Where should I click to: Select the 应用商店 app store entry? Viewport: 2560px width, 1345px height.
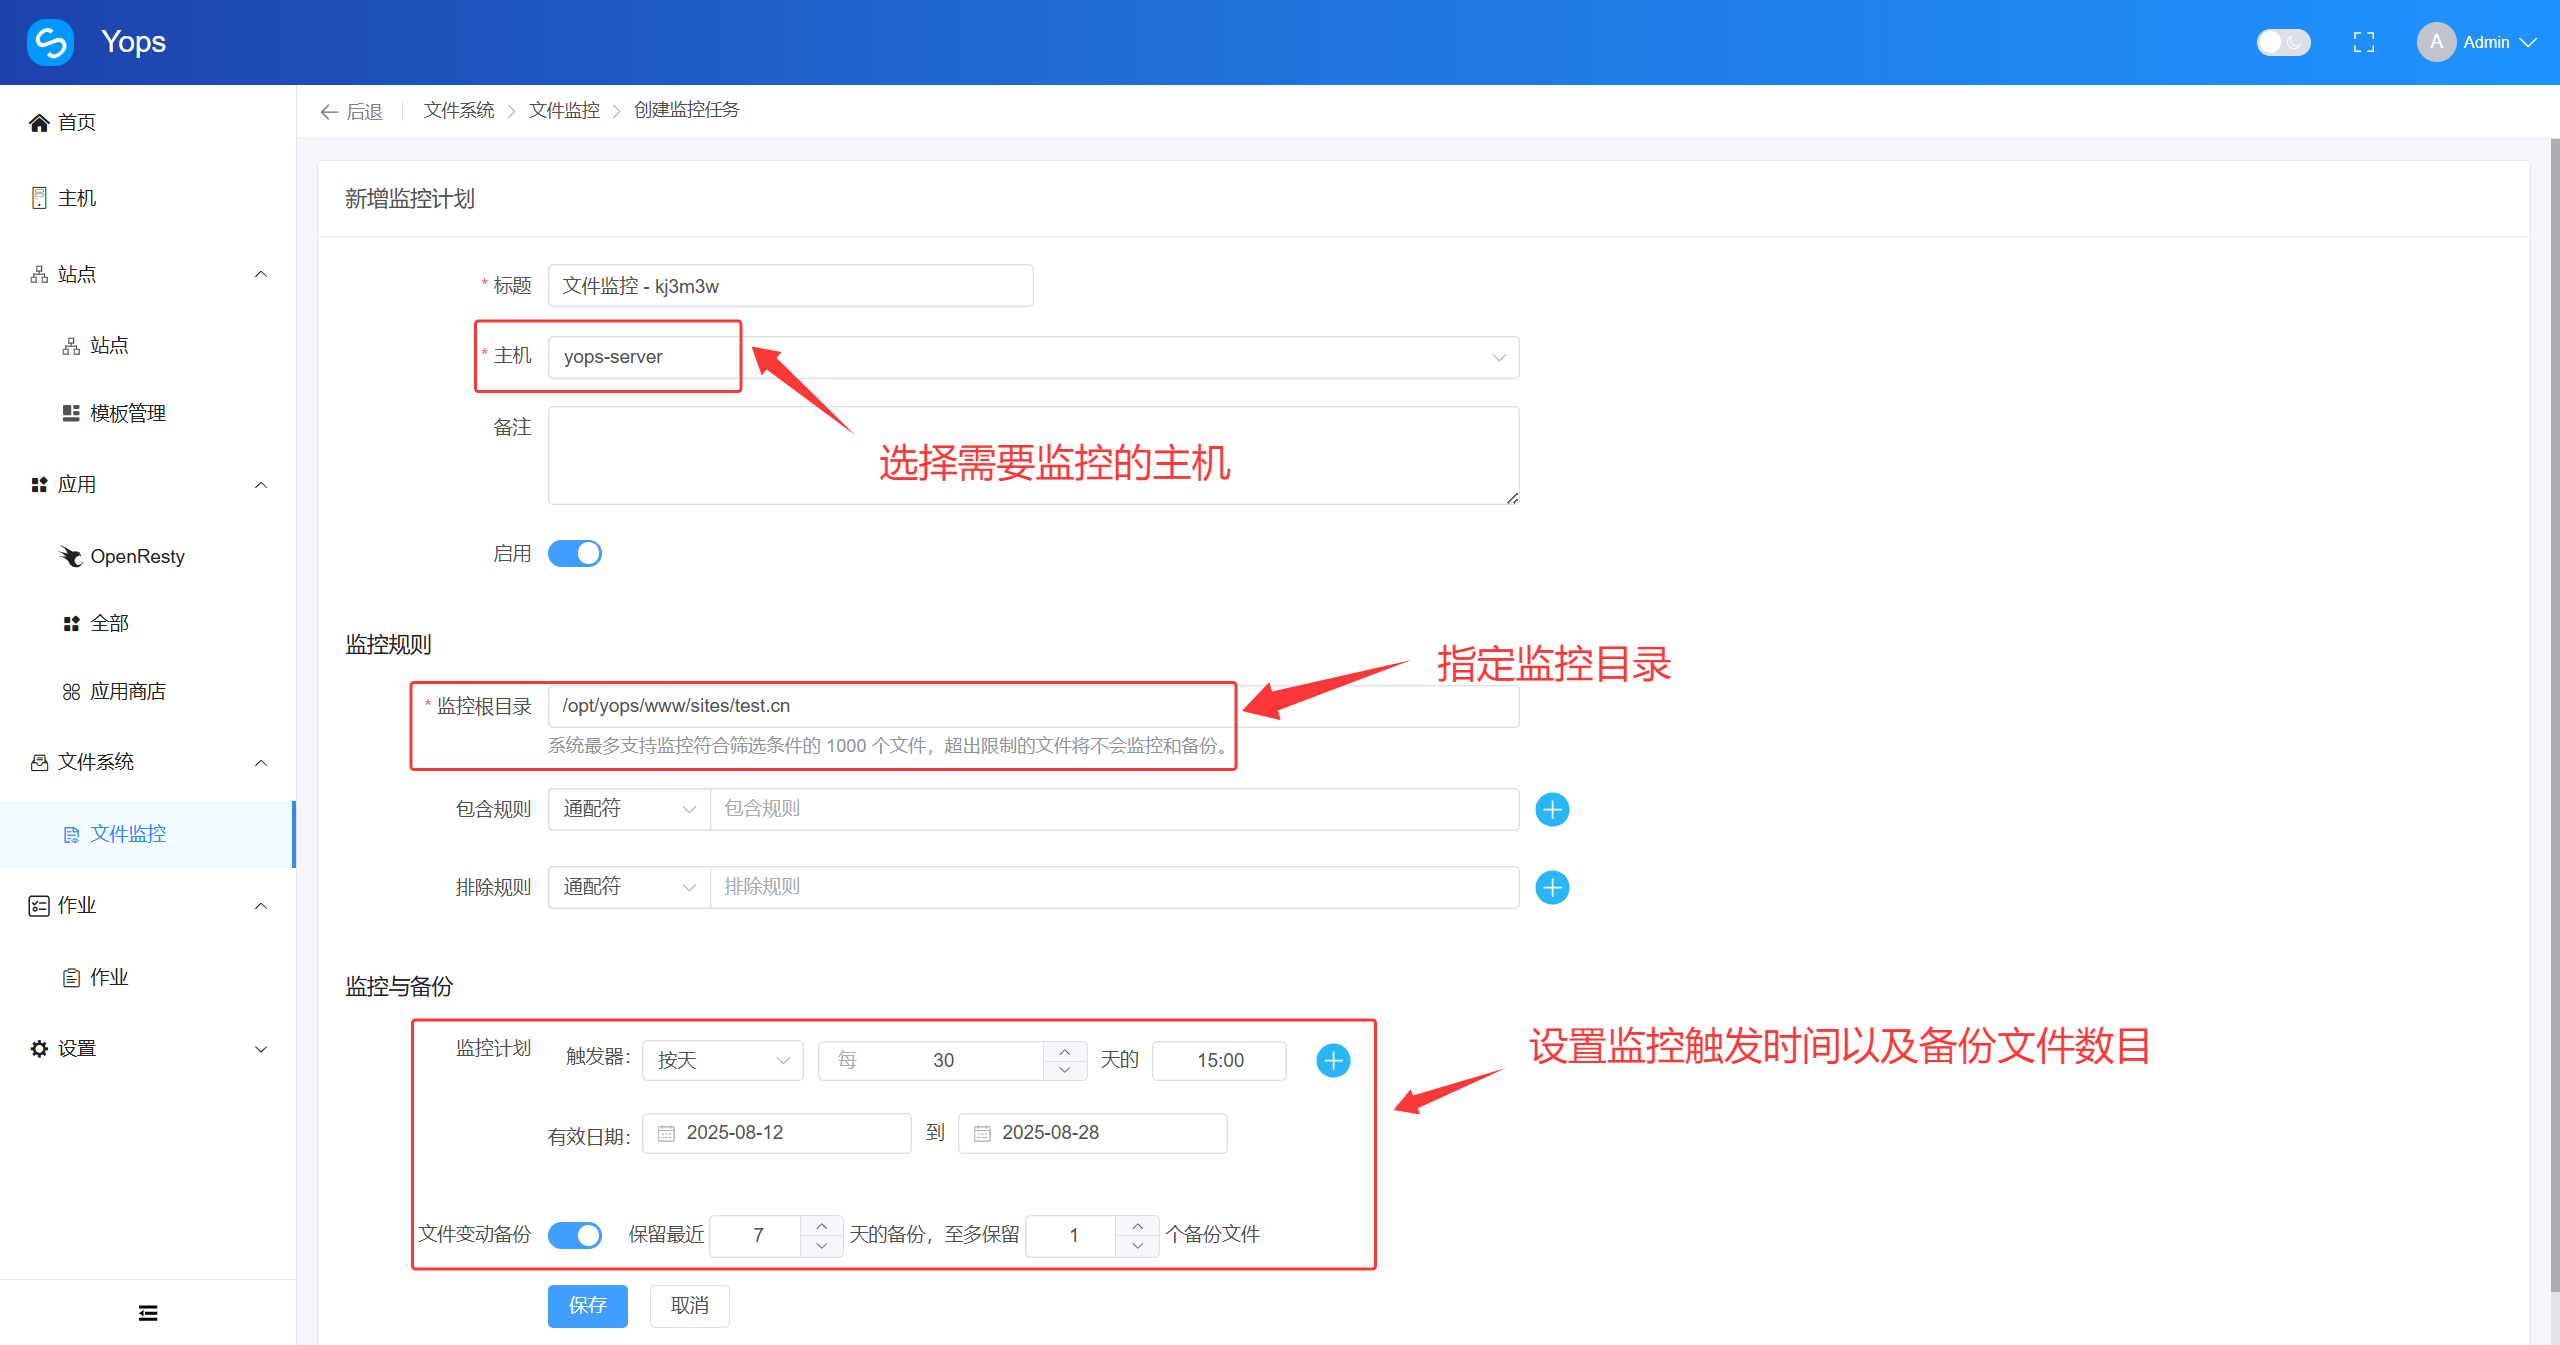[128, 690]
